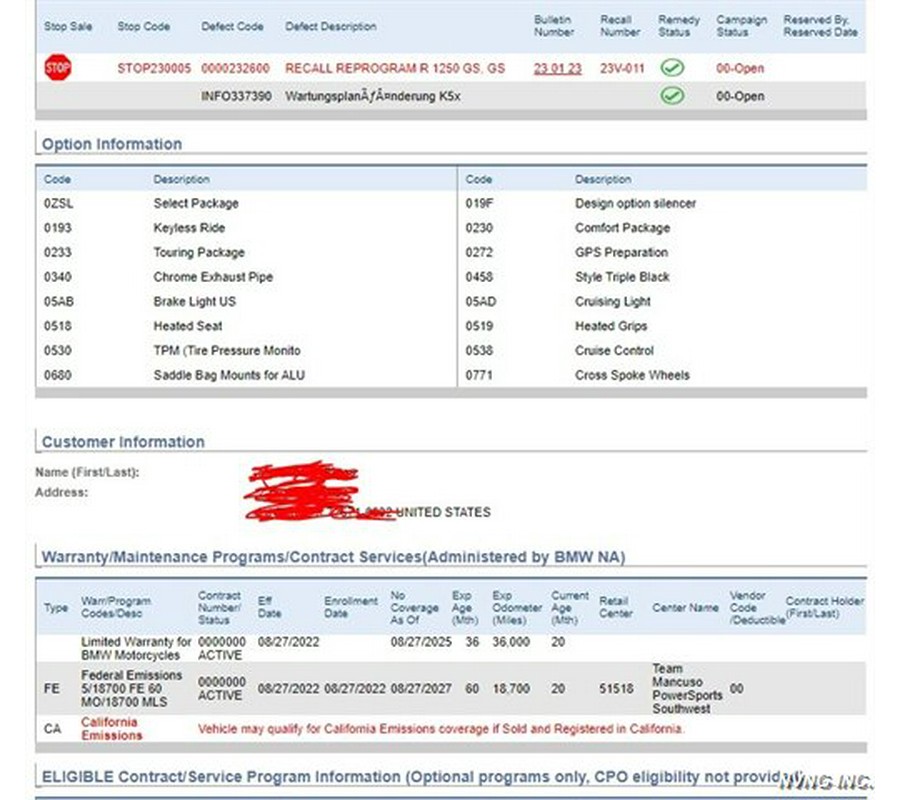The height and width of the screenshot is (800, 900).
Task: Select the RECALL REPROGRAM R 1250 GS description
Action: click(395, 68)
